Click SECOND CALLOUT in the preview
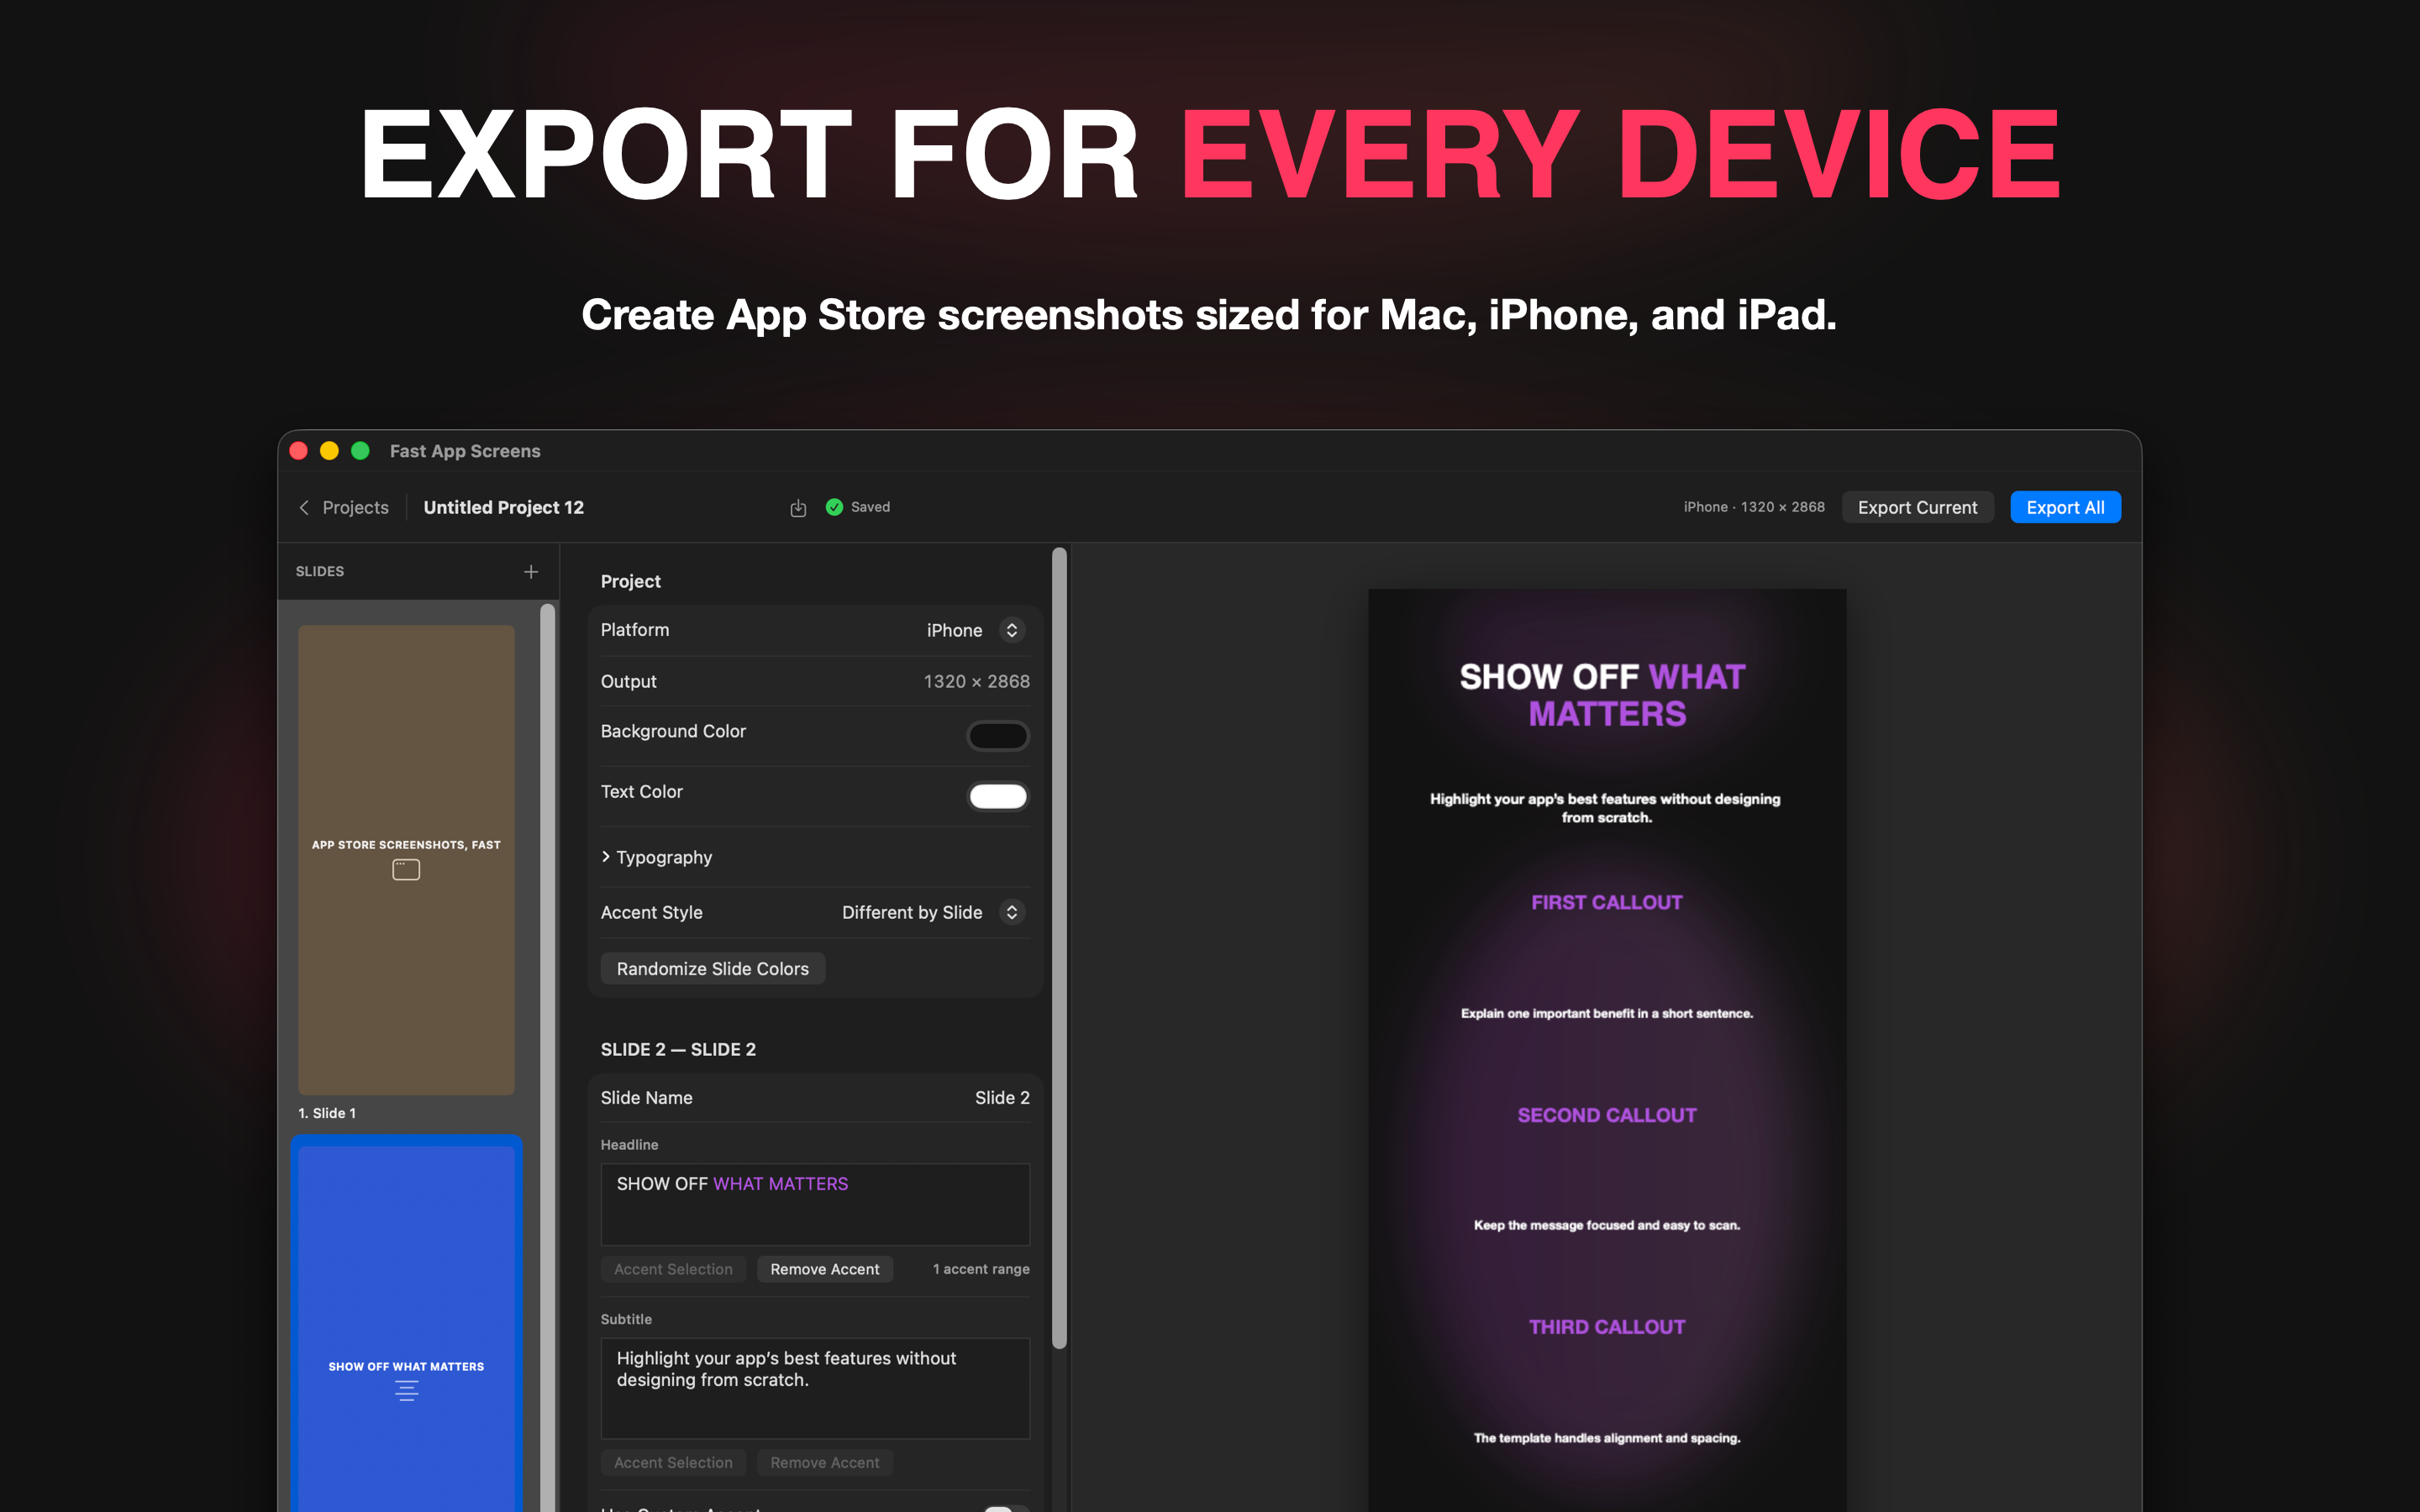Screen dimensions: 2420x1512 [x=1607, y=1115]
